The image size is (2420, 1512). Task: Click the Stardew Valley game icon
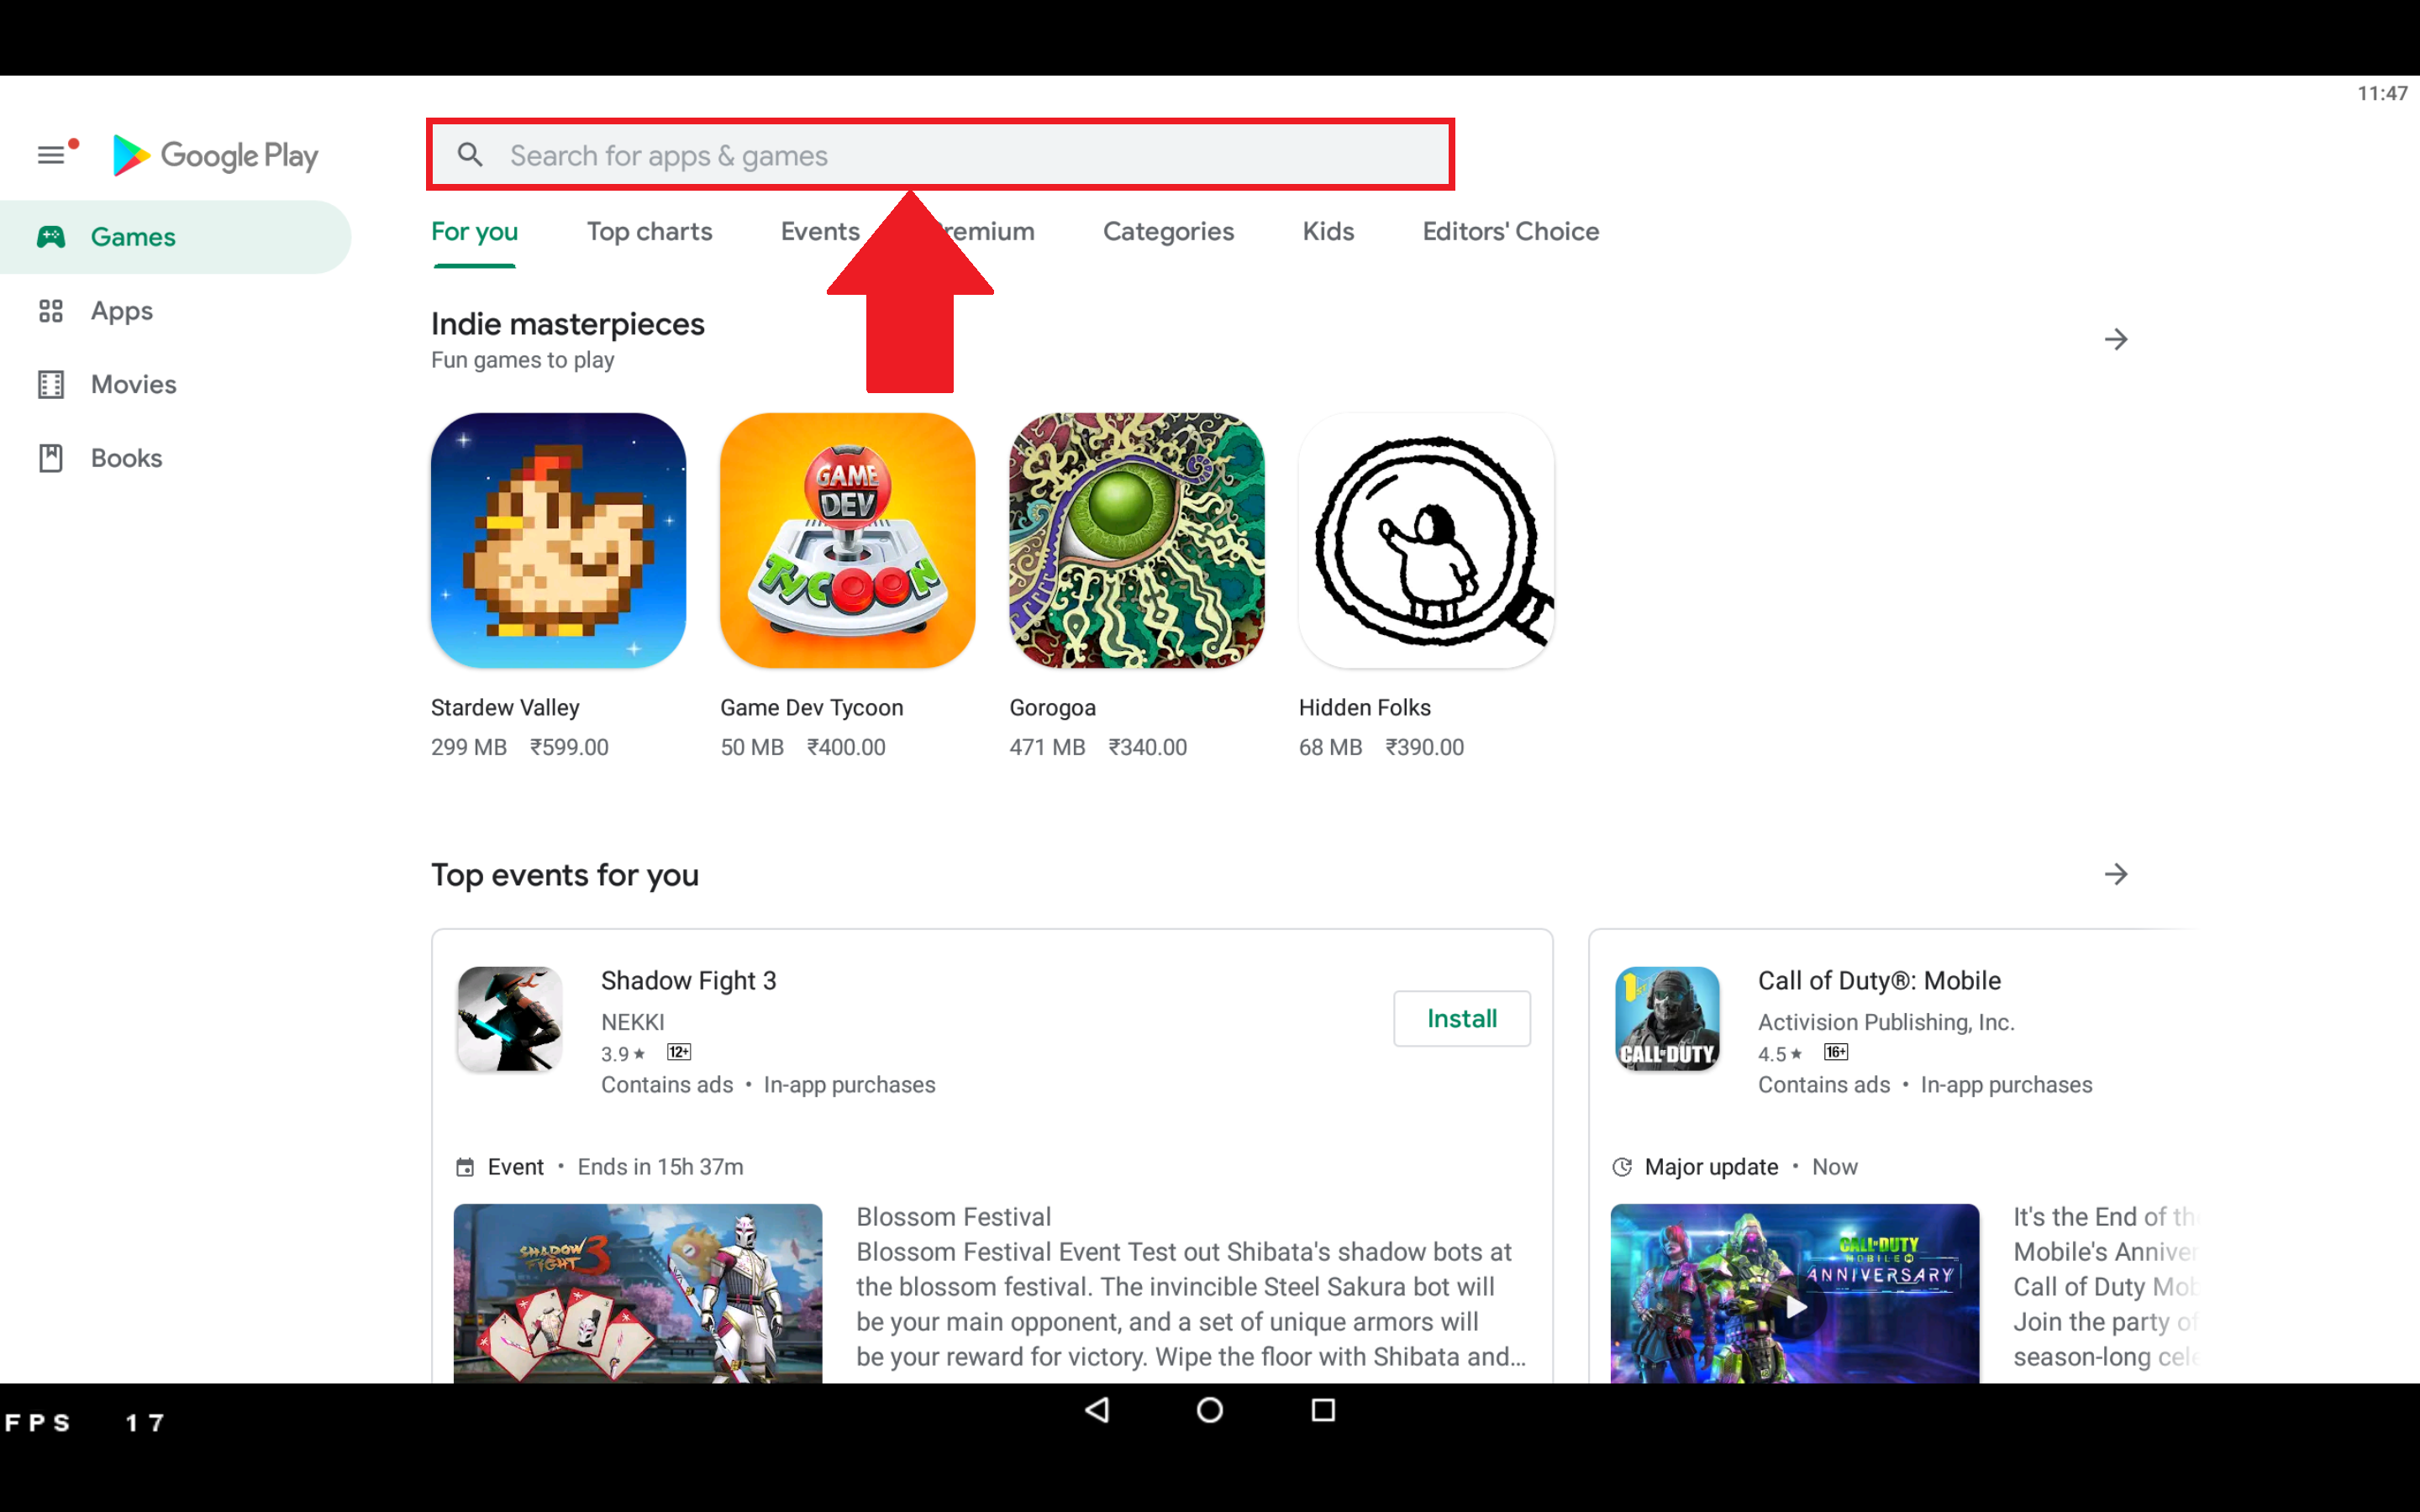[557, 540]
